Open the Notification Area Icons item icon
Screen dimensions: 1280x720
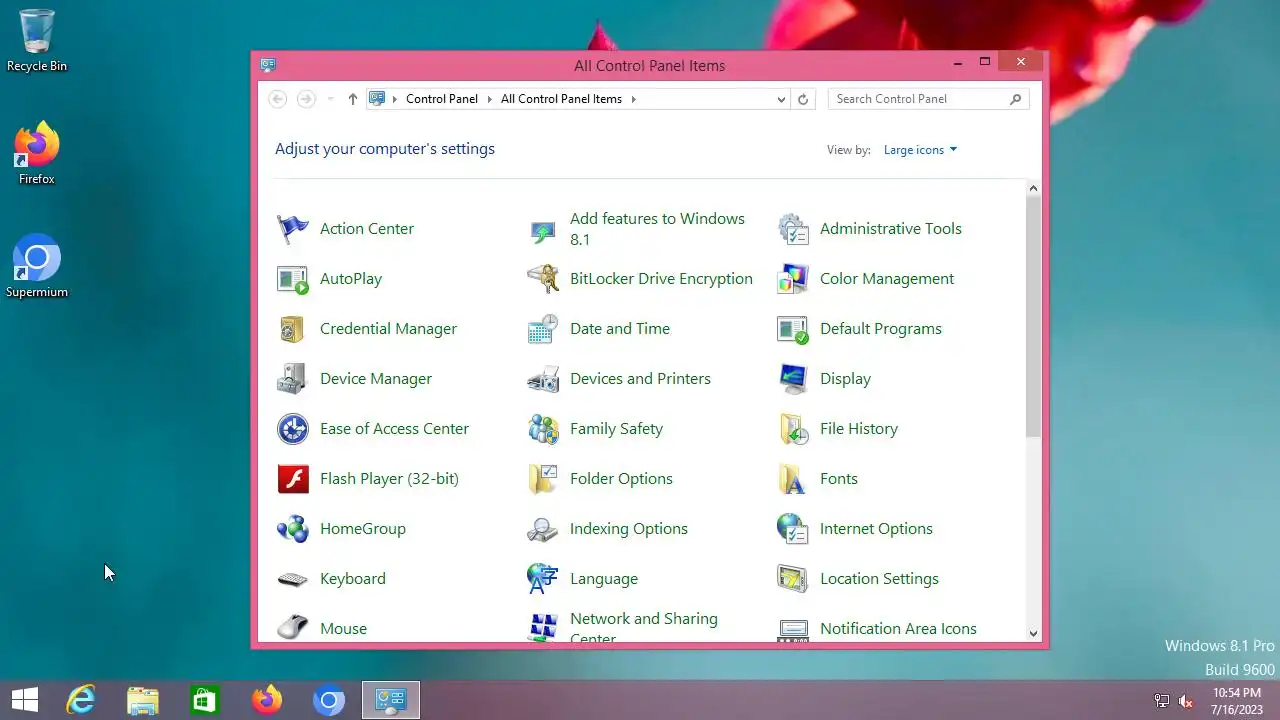(793, 629)
